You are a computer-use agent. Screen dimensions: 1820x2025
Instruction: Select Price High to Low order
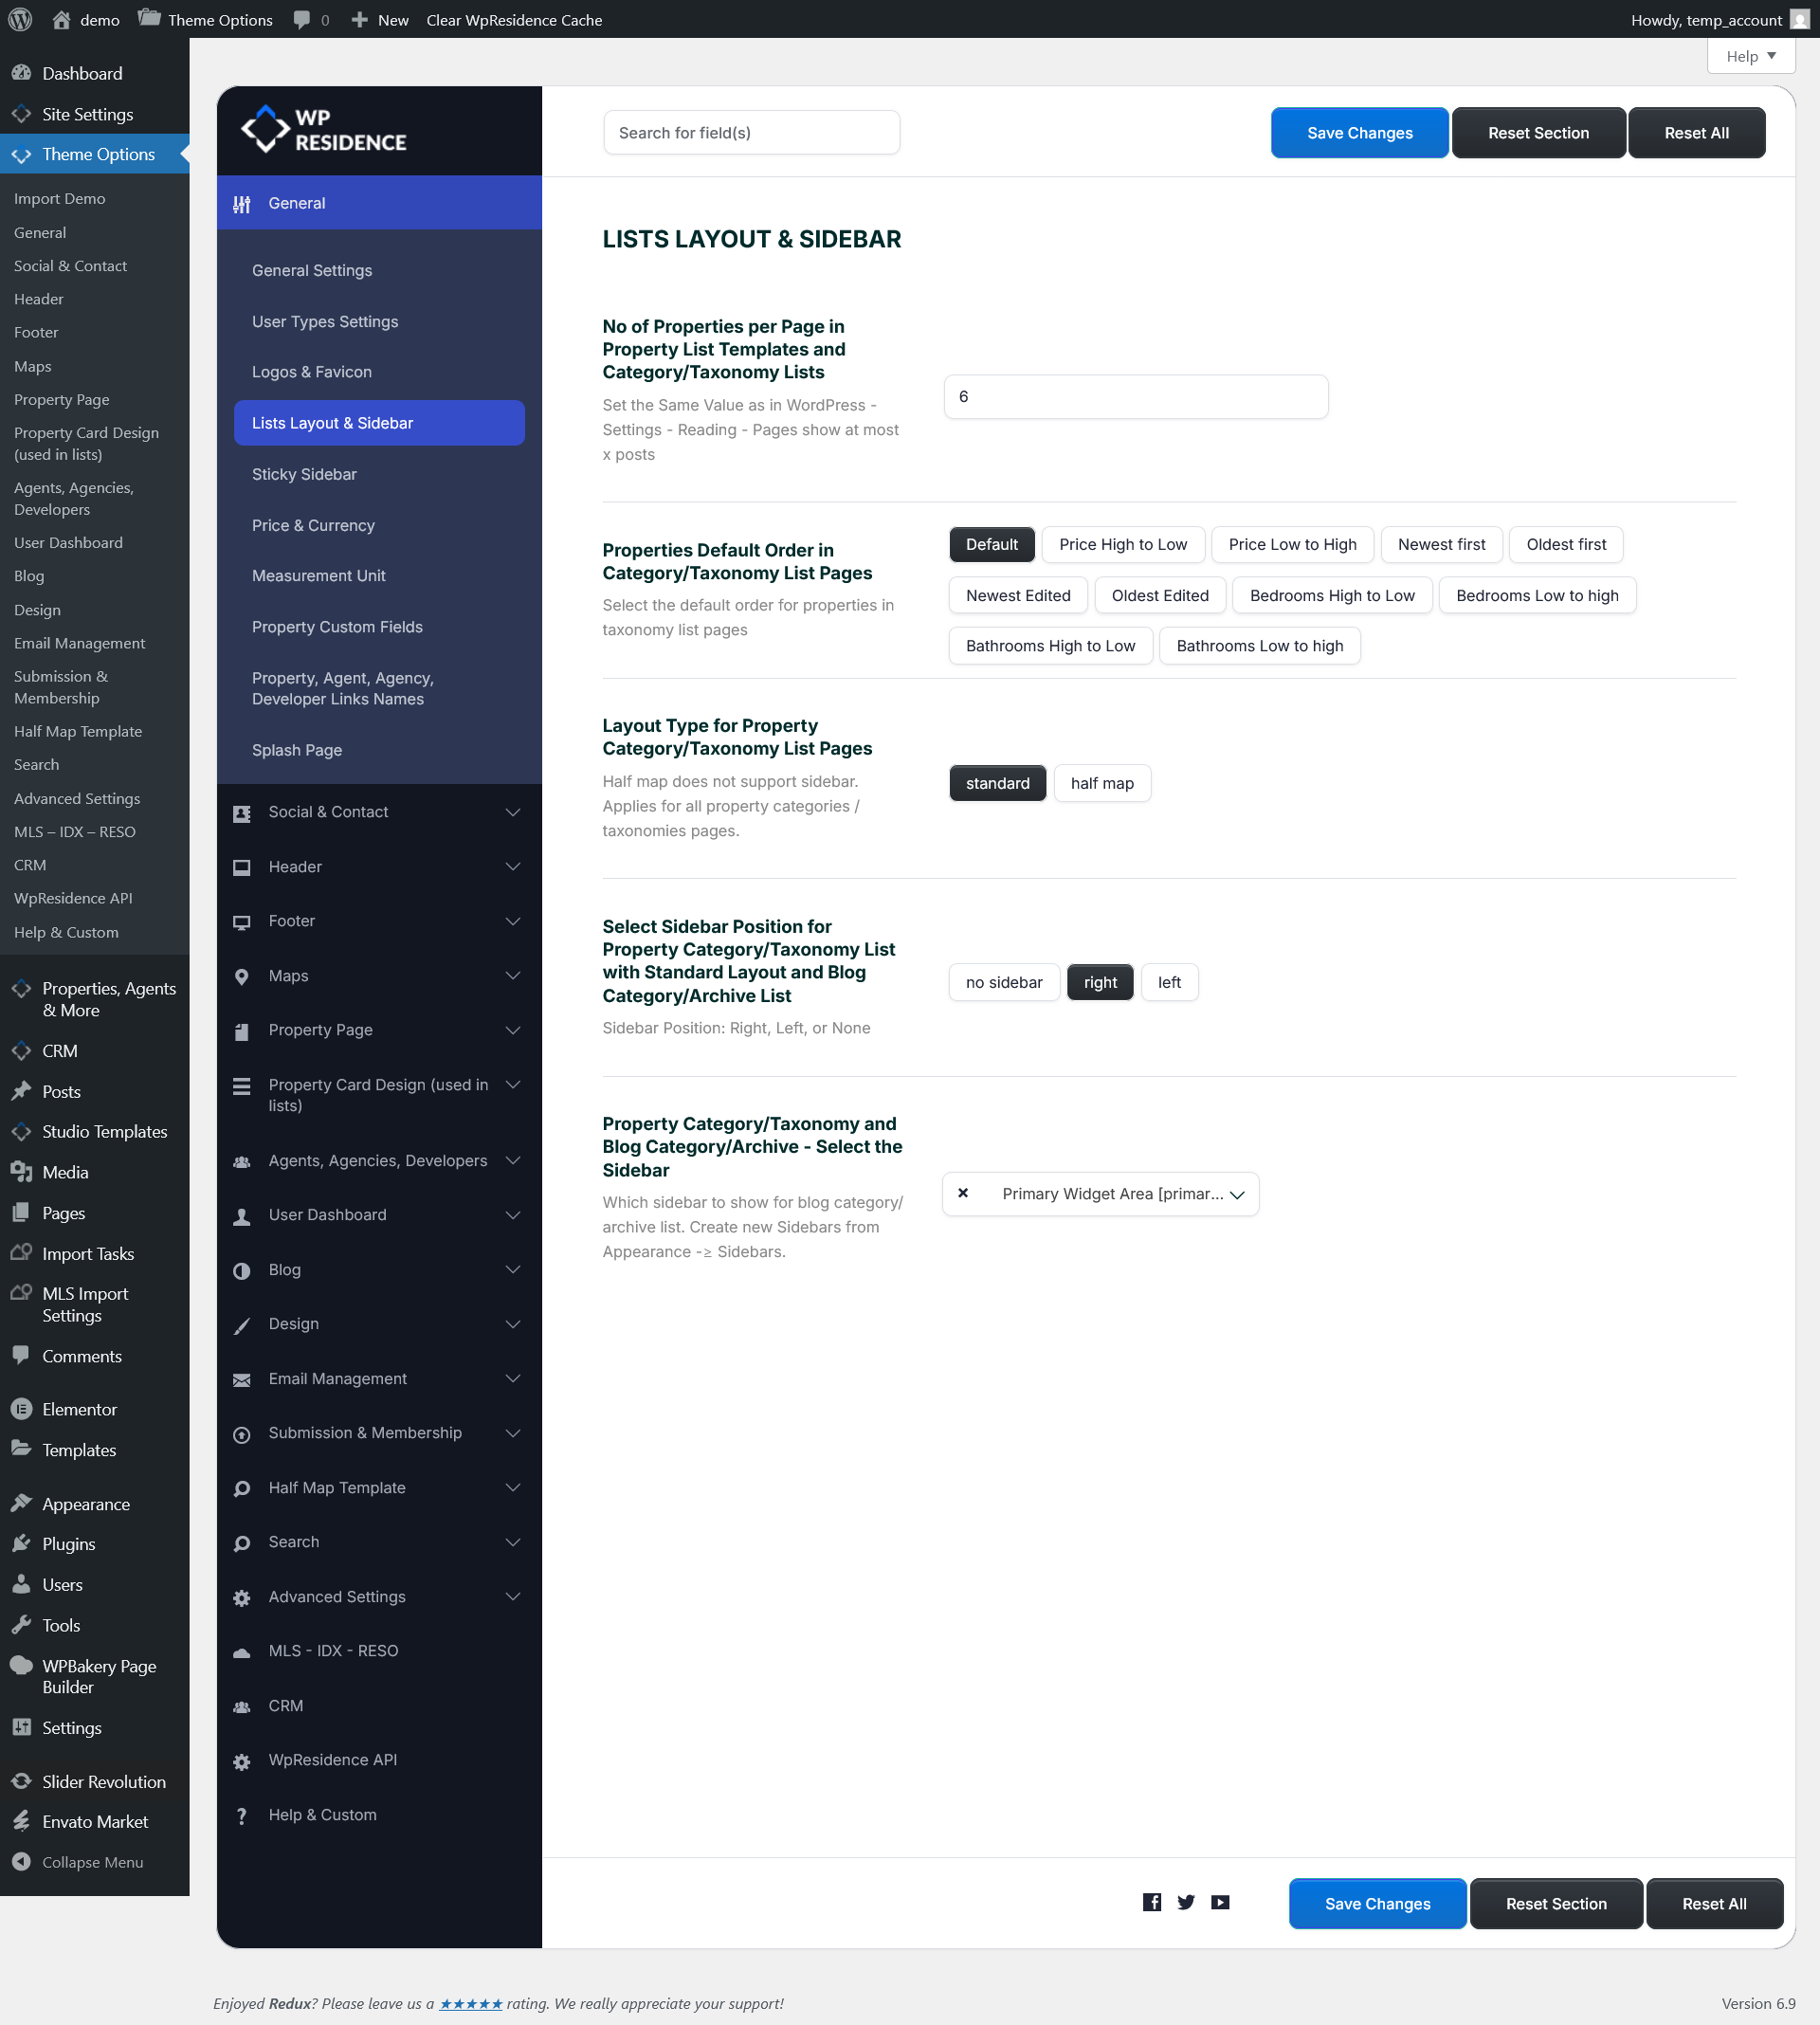point(1123,544)
